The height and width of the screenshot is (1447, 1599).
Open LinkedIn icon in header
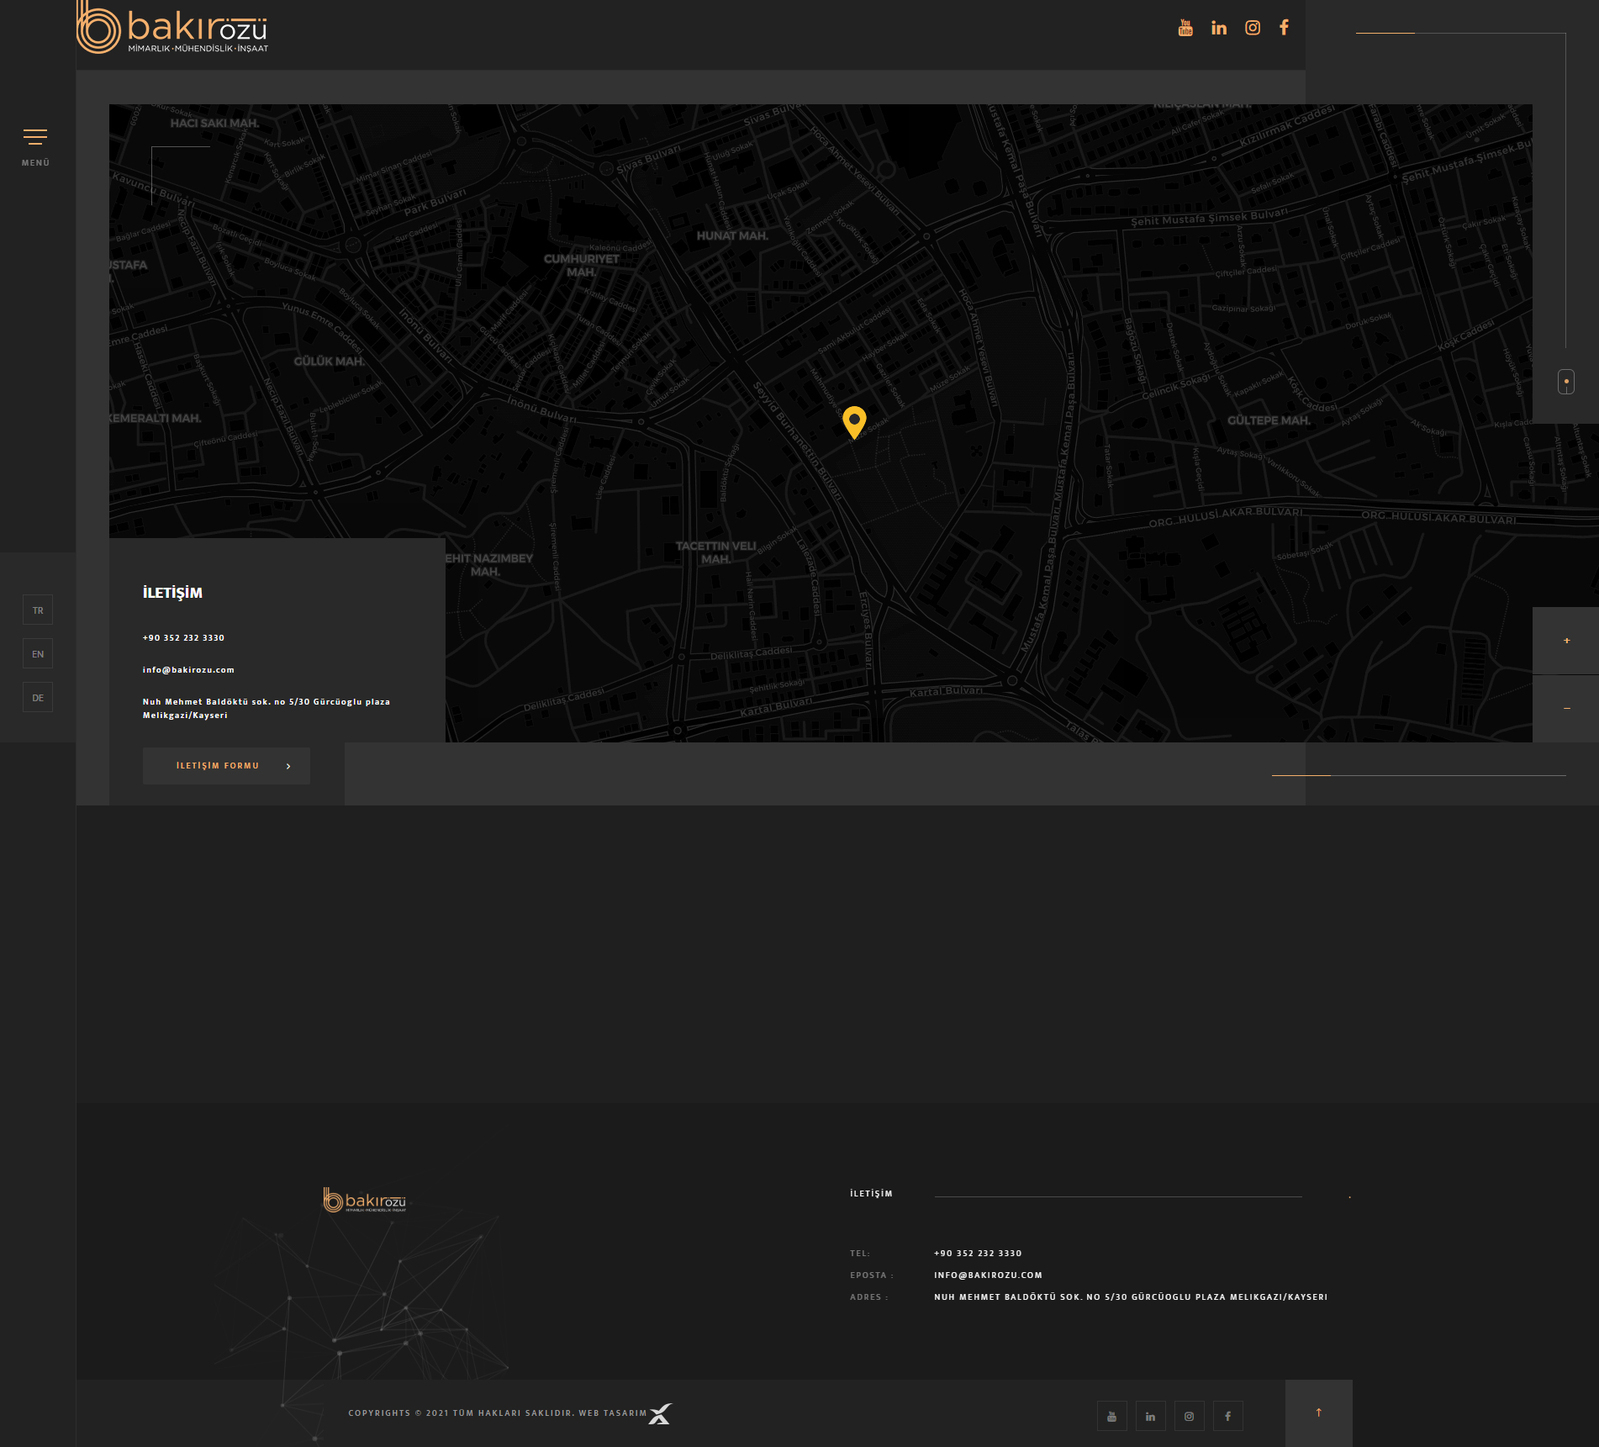1218,28
